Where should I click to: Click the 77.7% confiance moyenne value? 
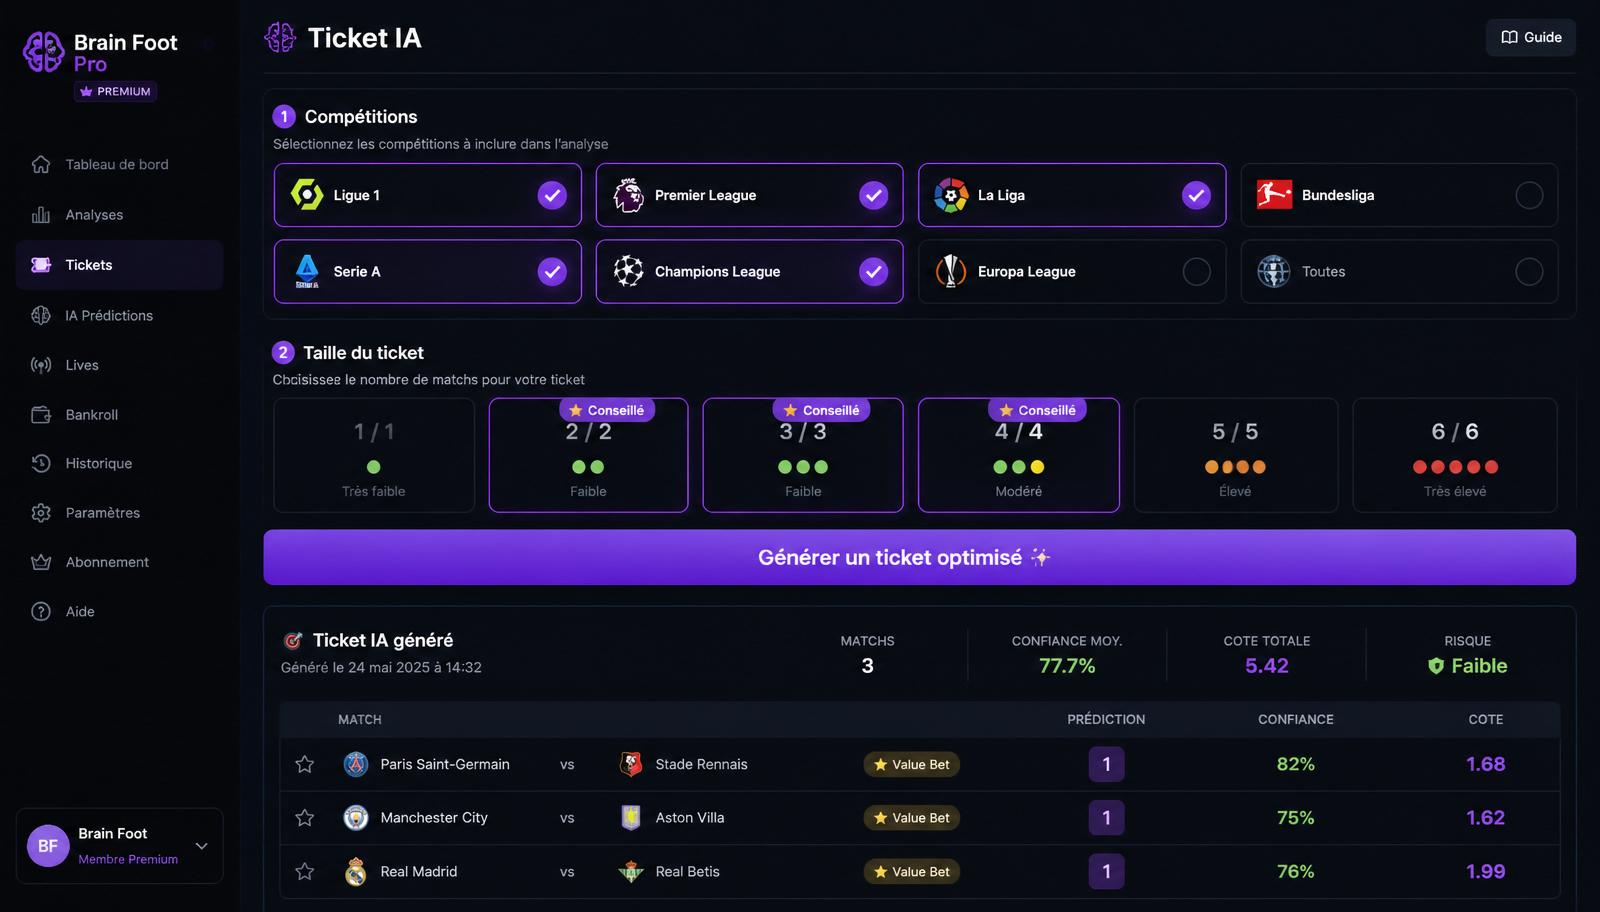tap(1067, 666)
